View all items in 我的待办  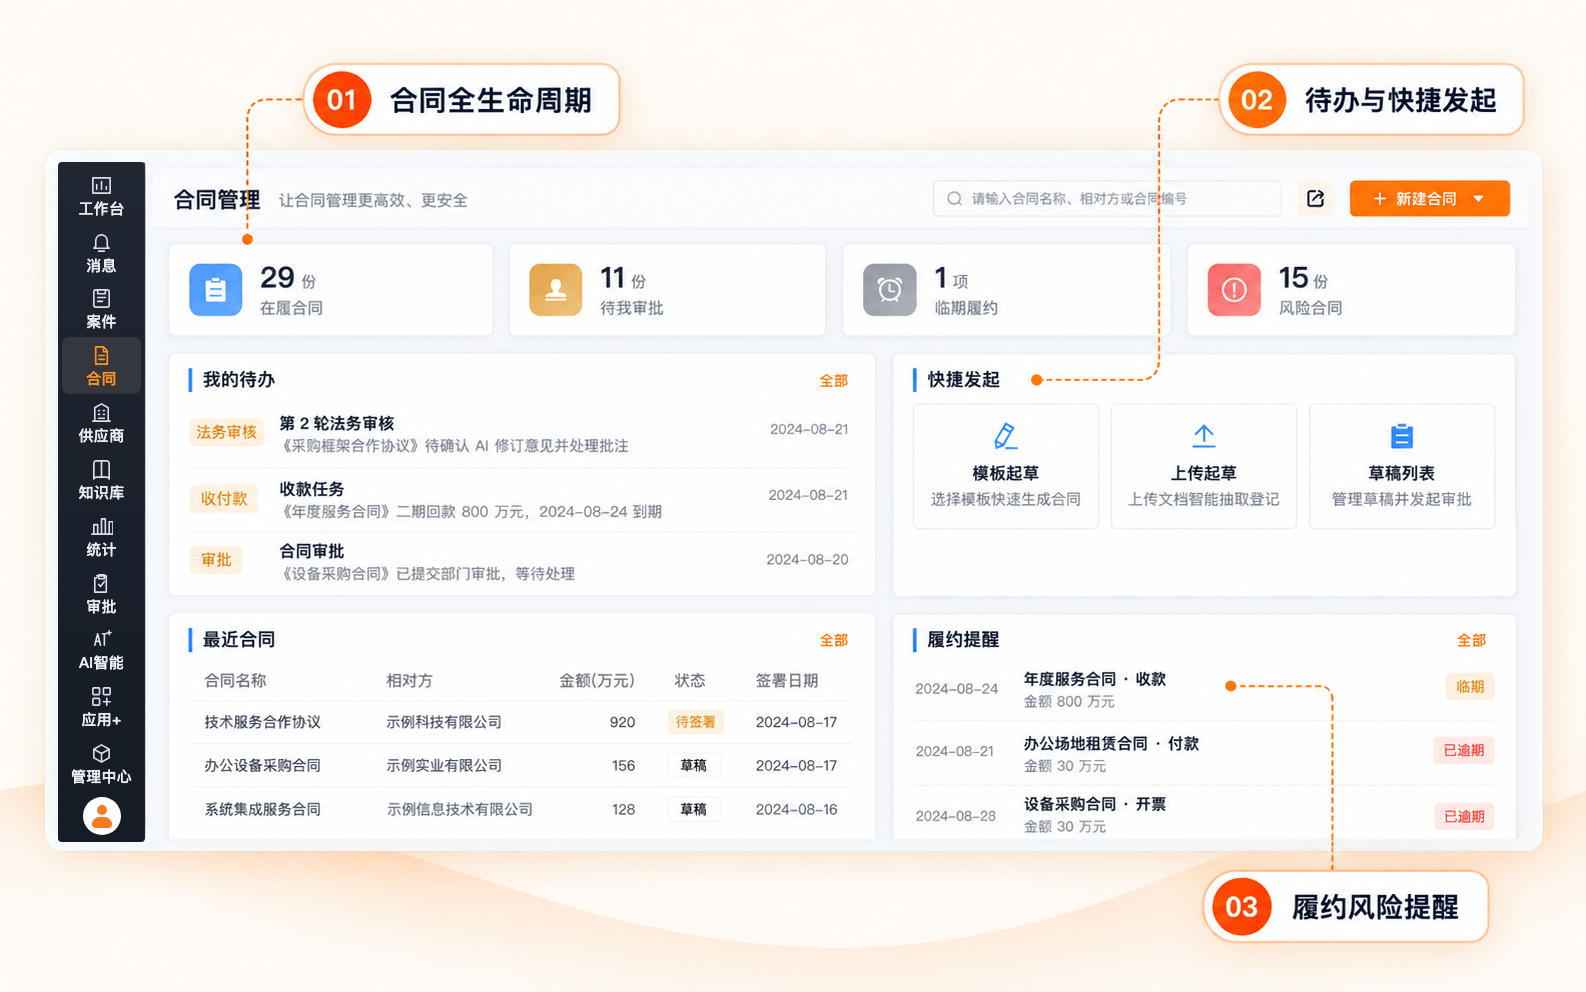click(x=834, y=381)
